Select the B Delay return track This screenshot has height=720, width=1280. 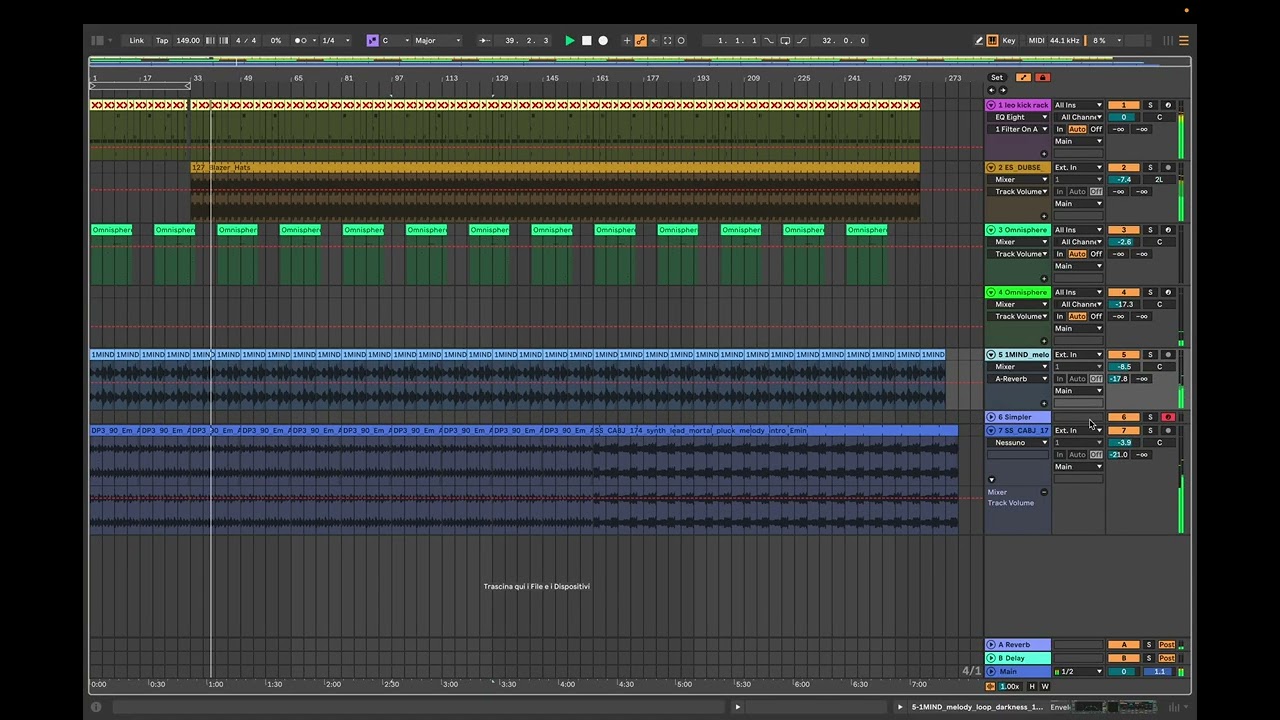(x=1018, y=658)
